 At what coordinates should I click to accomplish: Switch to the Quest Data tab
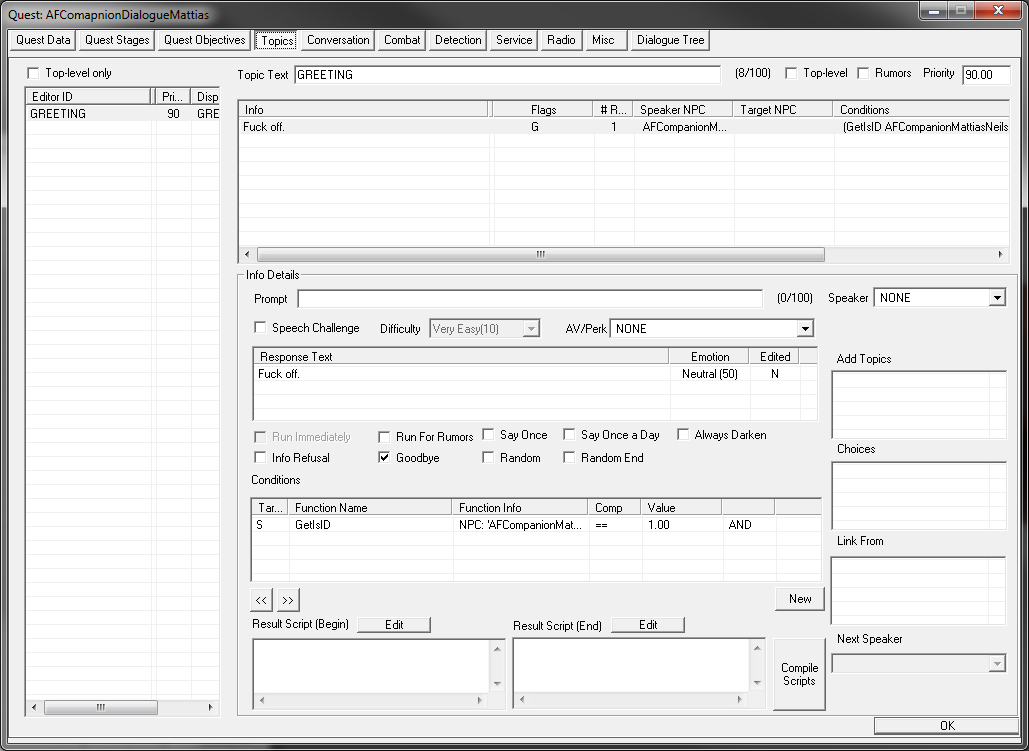pyautogui.click(x=43, y=40)
